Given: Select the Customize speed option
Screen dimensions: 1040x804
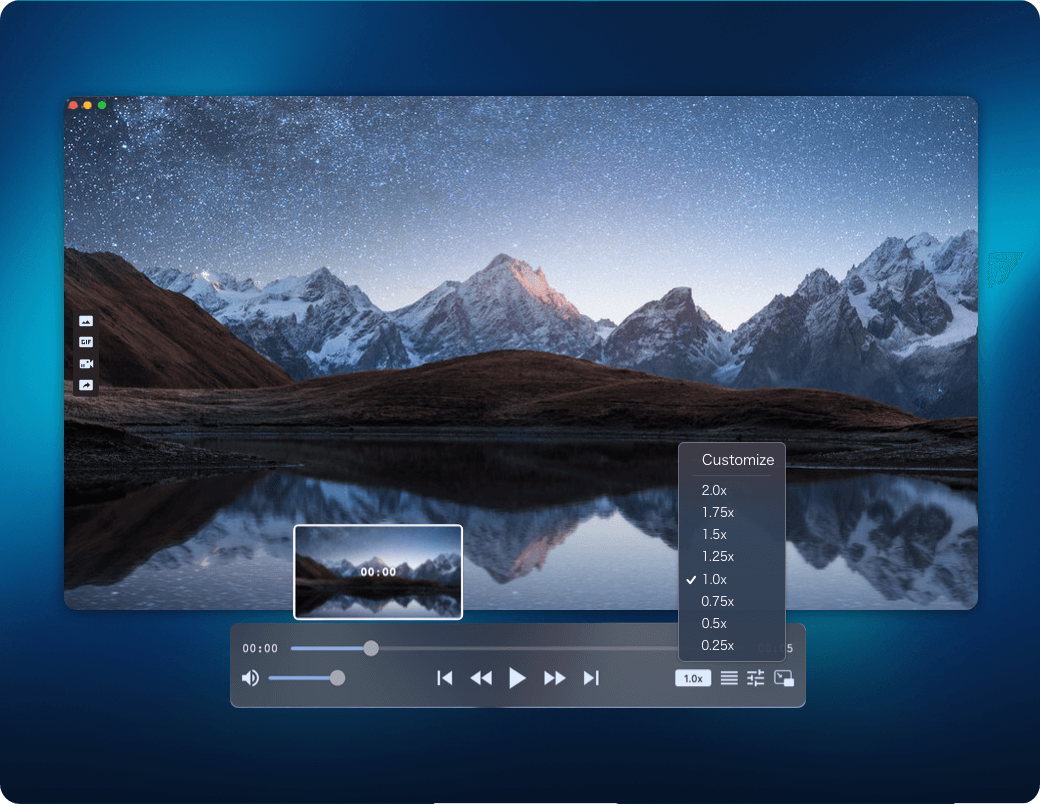Looking at the screenshot, I should 737,460.
